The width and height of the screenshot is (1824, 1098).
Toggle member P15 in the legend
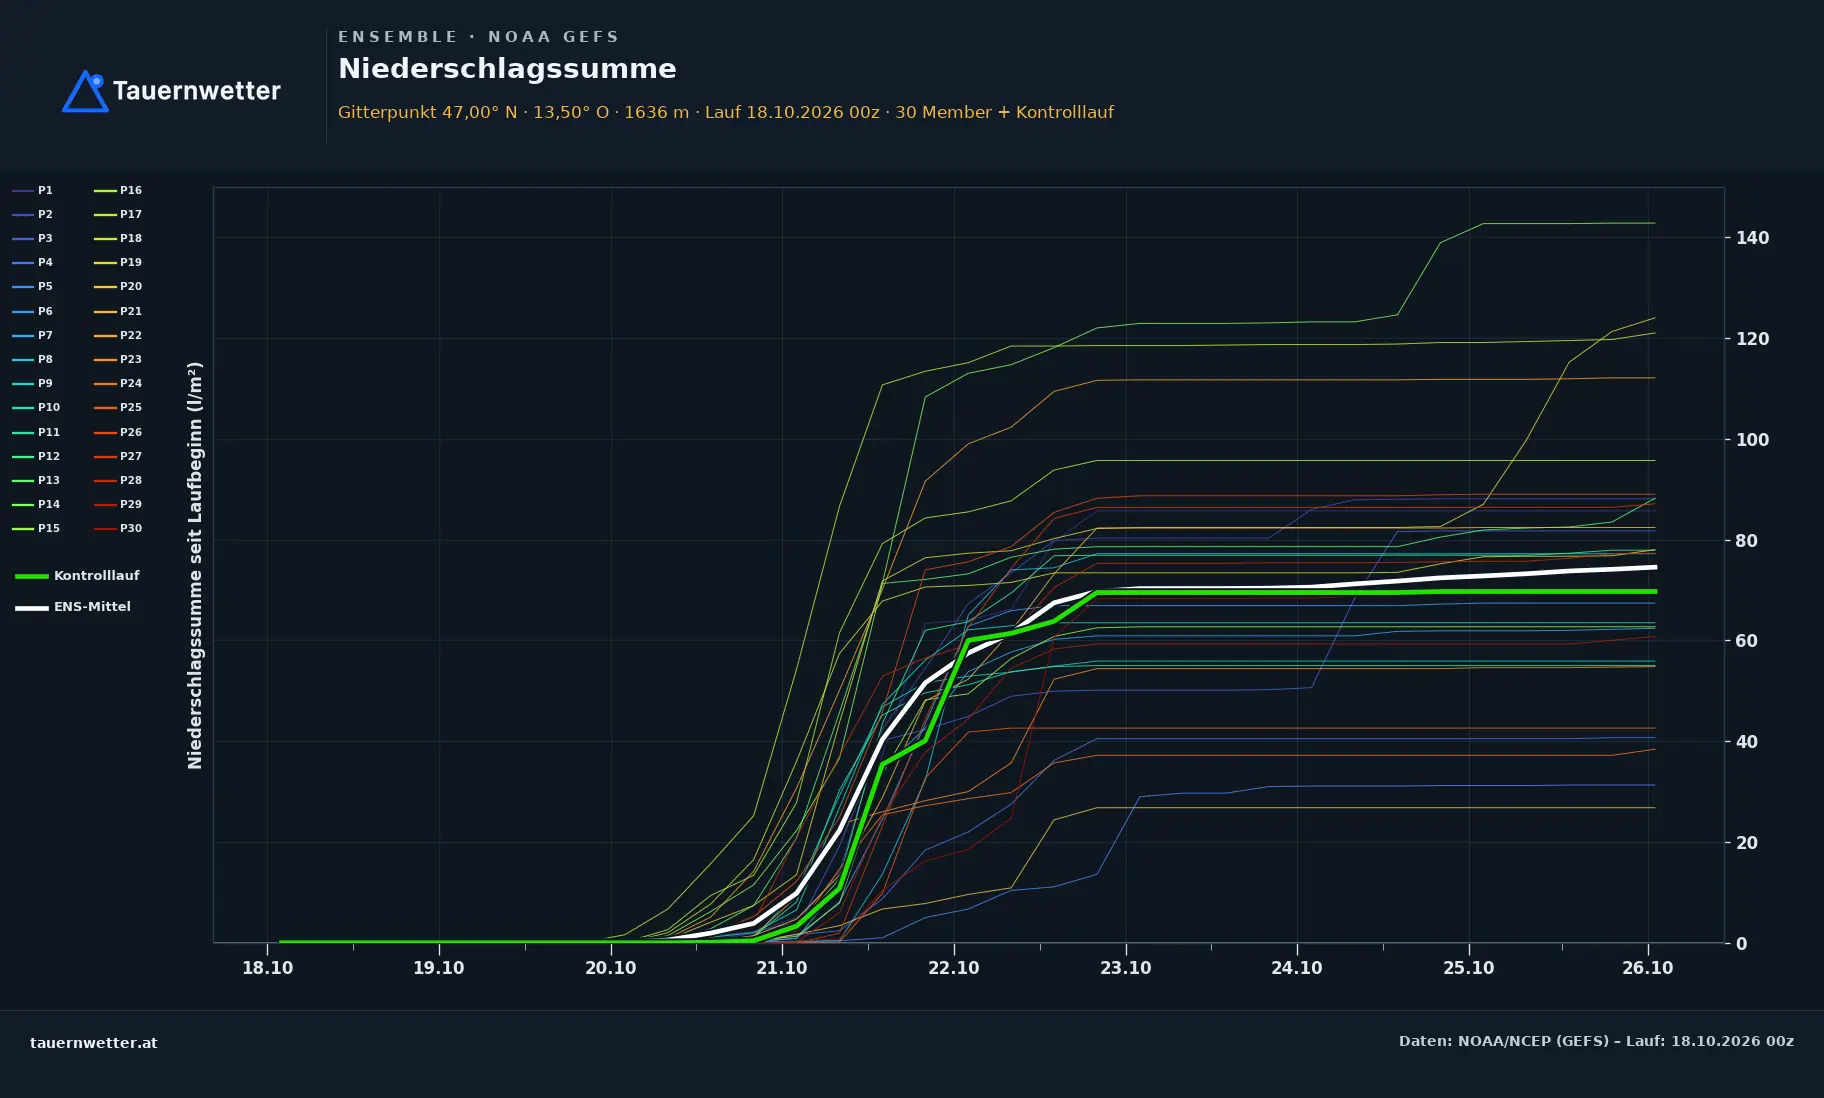(x=36, y=529)
